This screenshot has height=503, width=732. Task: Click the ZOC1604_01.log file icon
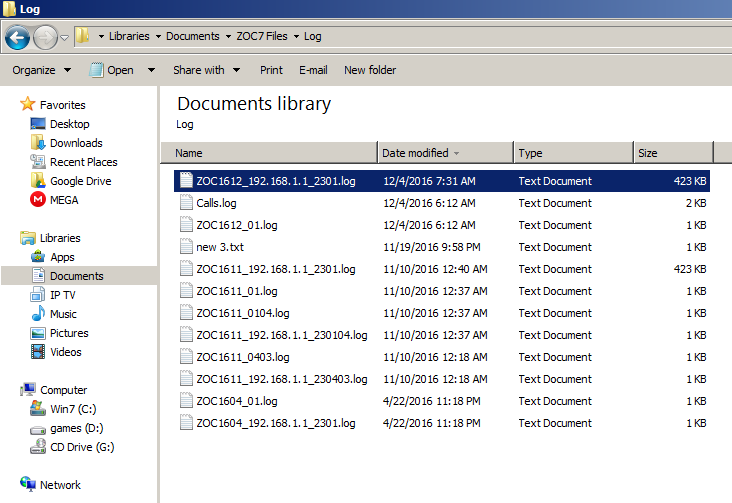pyautogui.click(x=186, y=400)
